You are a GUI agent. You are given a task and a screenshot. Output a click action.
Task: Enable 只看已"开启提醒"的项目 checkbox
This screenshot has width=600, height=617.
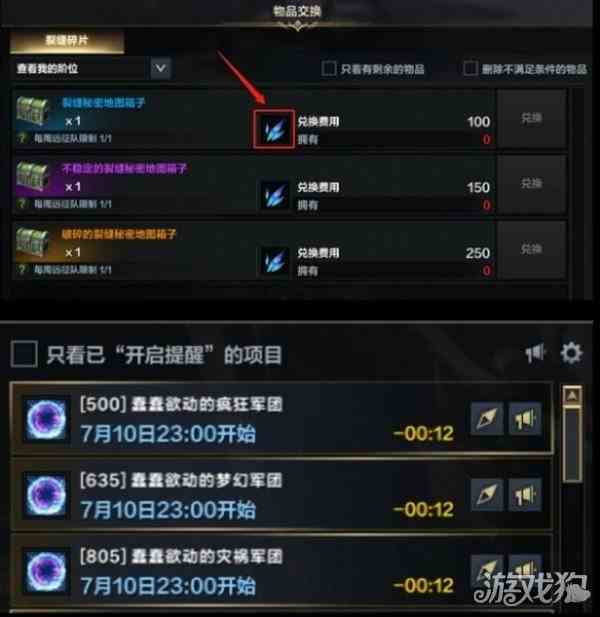tap(24, 354)
